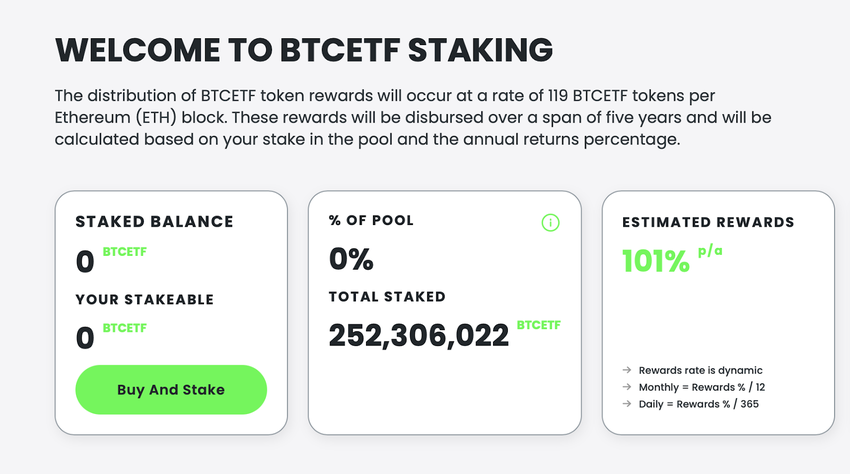Screen dimensions: 850x474
Task: Click the BTCETF label beside total staked number
Action: [539, 325]
